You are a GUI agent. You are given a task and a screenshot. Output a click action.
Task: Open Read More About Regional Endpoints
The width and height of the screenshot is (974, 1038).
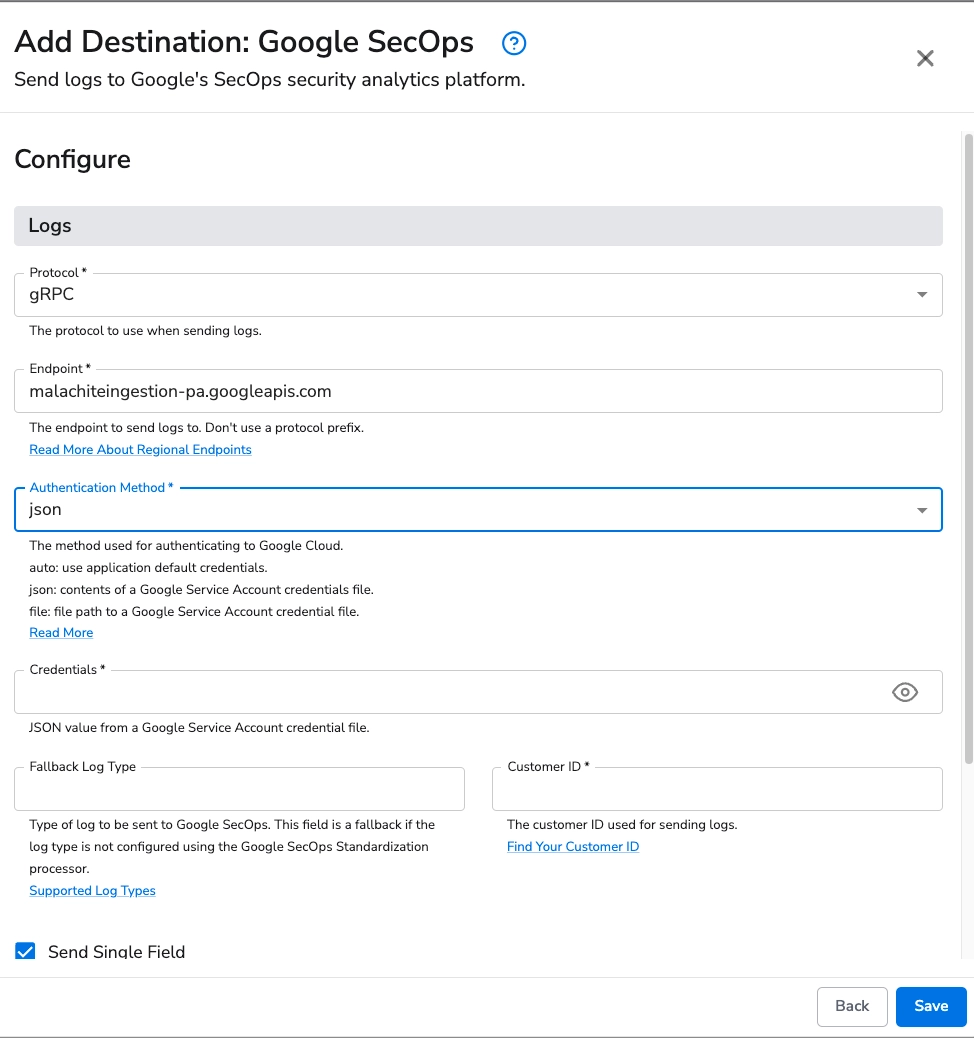[140, 449]
